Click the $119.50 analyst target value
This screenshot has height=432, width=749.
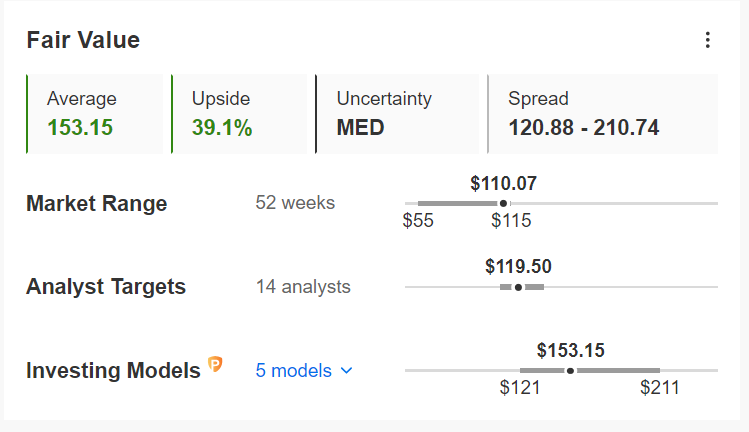coord(518,267)
